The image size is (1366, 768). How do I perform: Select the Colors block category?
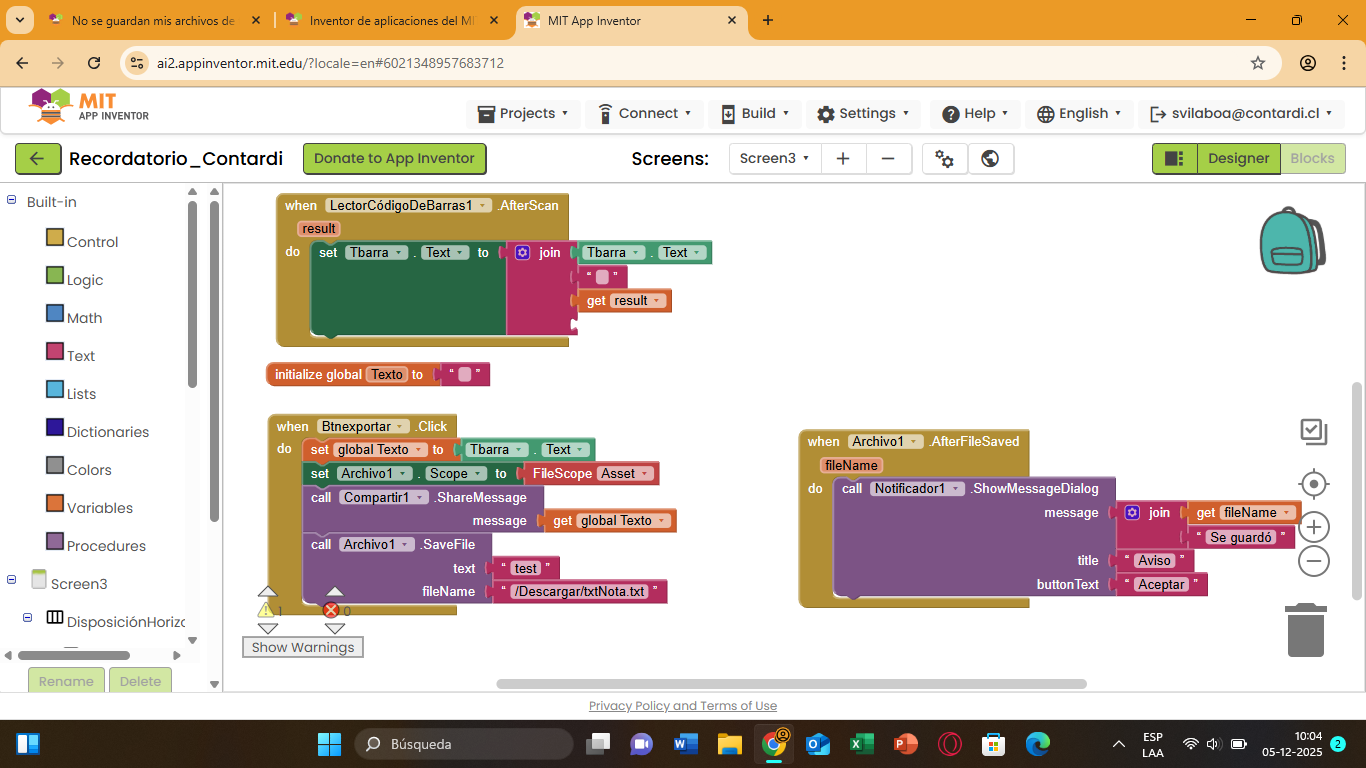pos(88,470)
